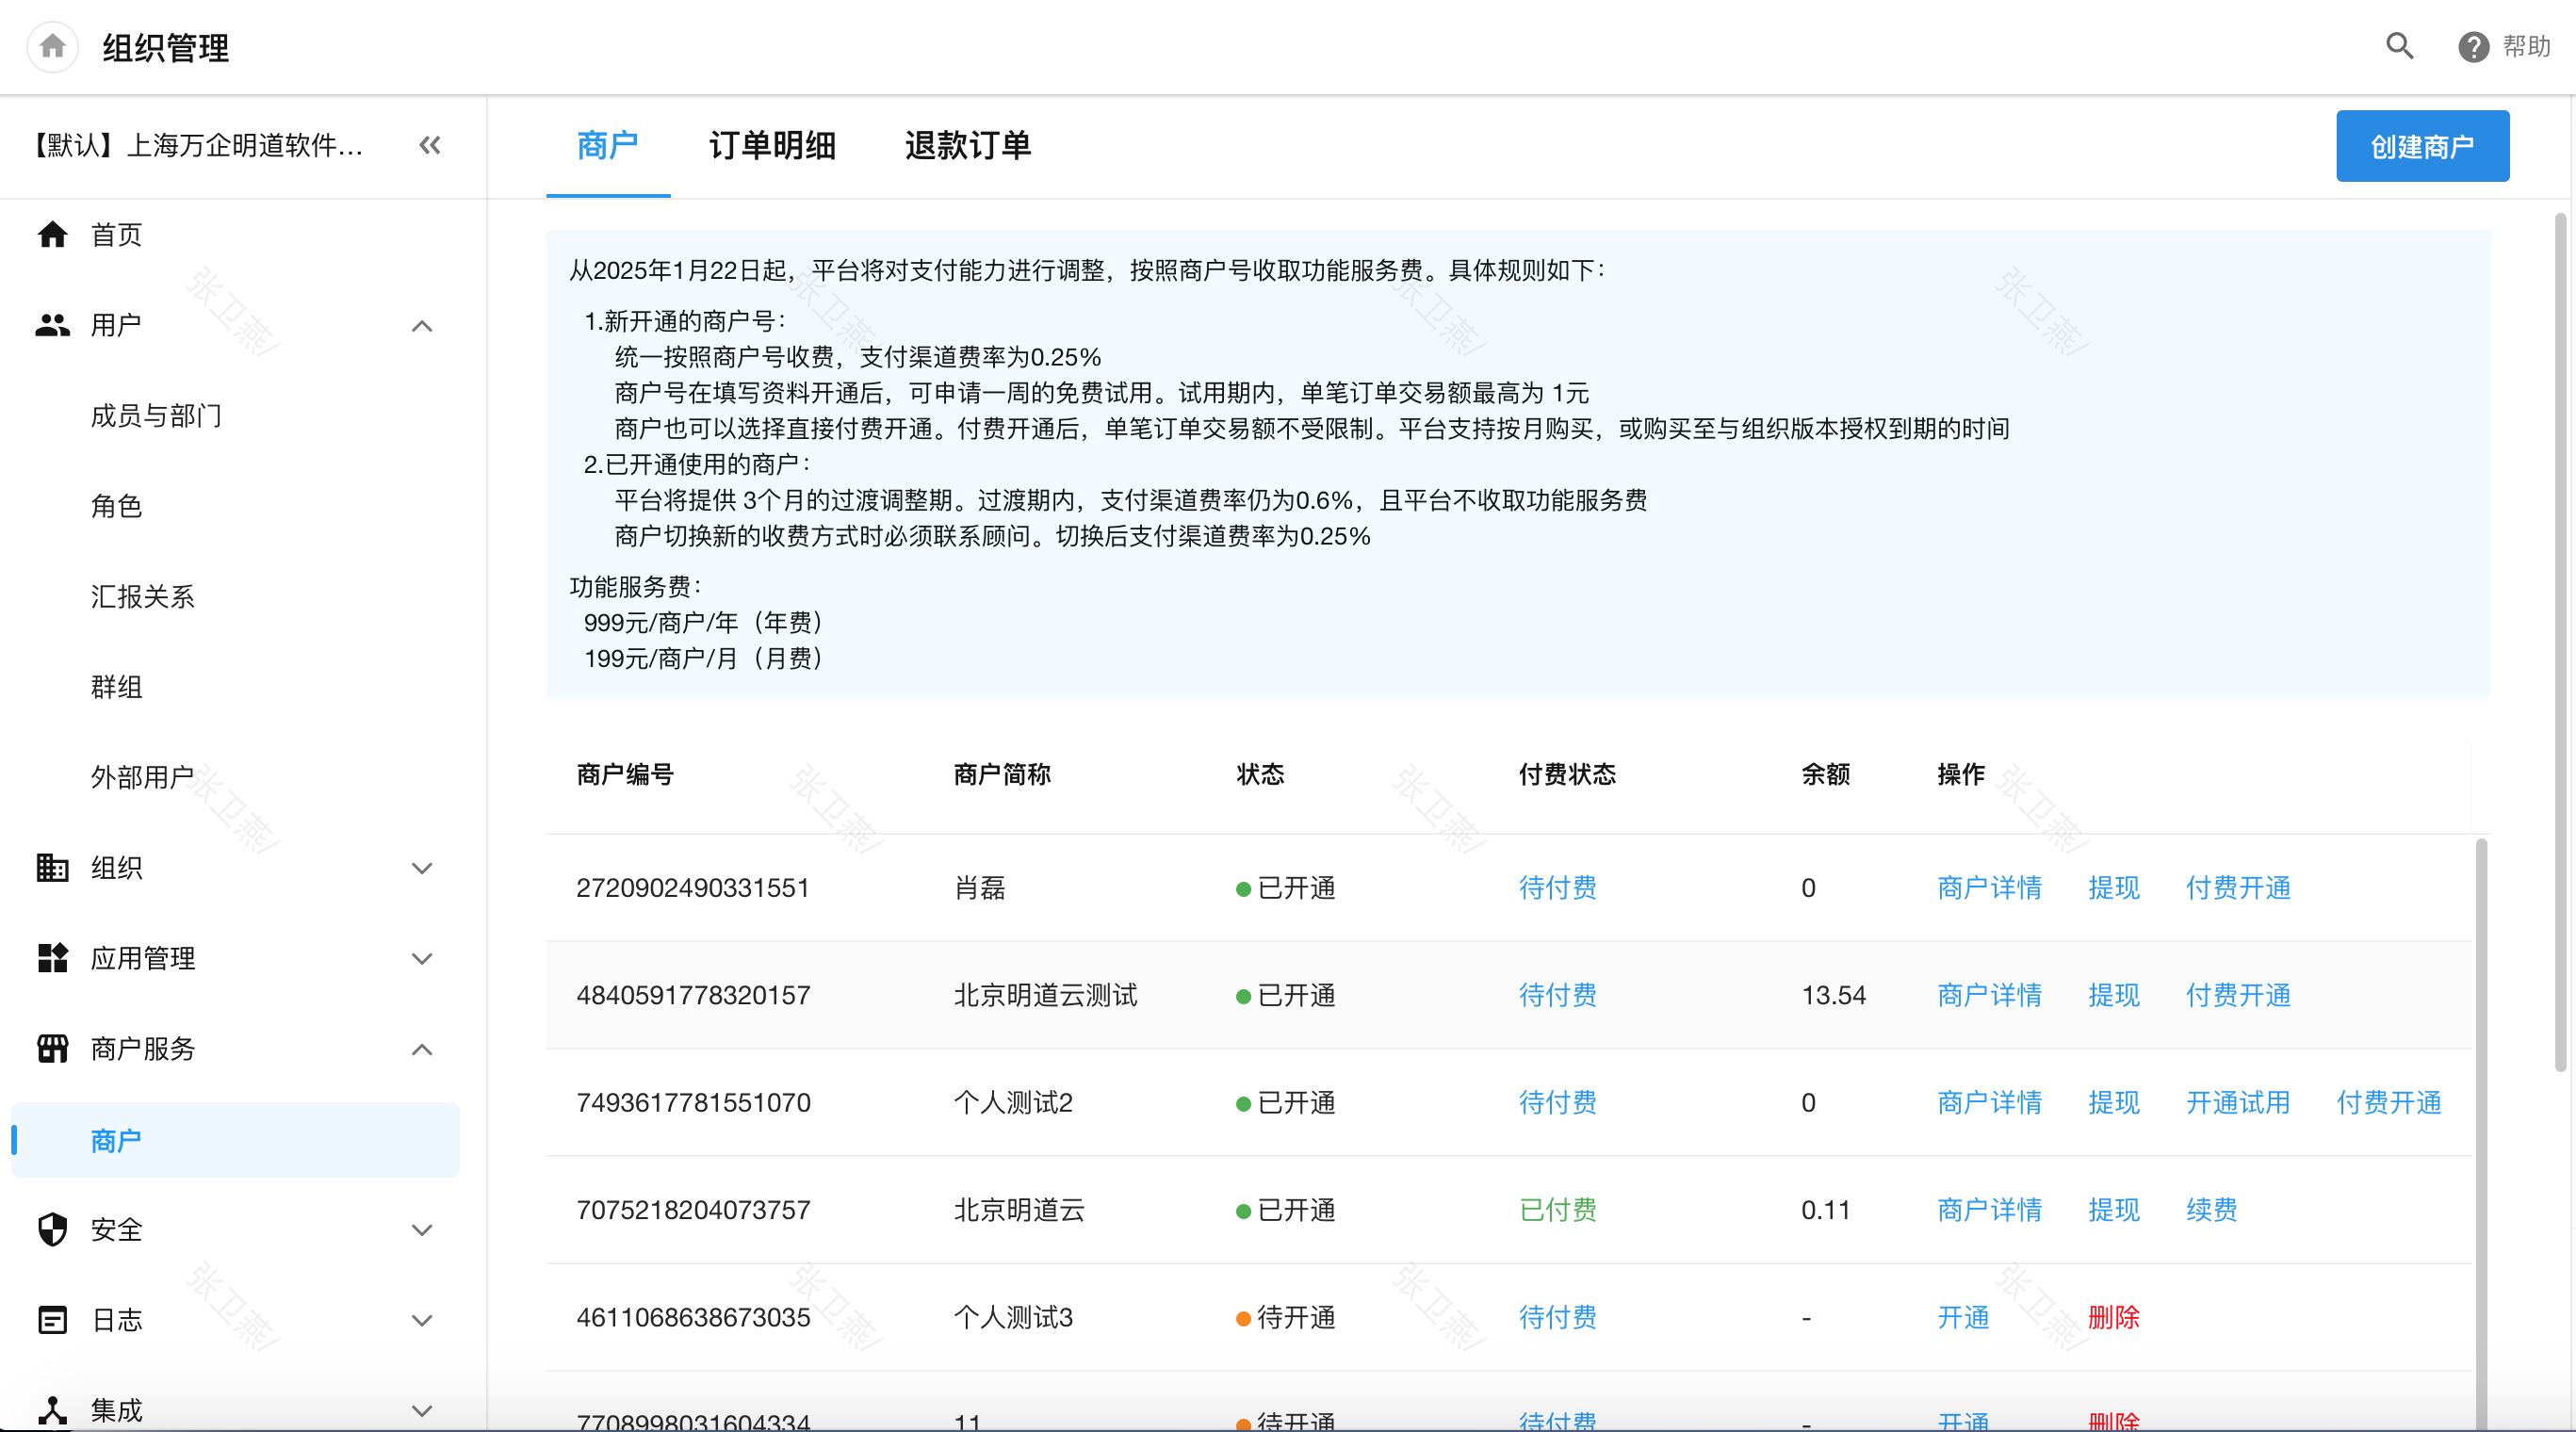Click balance value 13.54
Screen dimensions: 2576x1432
(x=1833, y=995)
